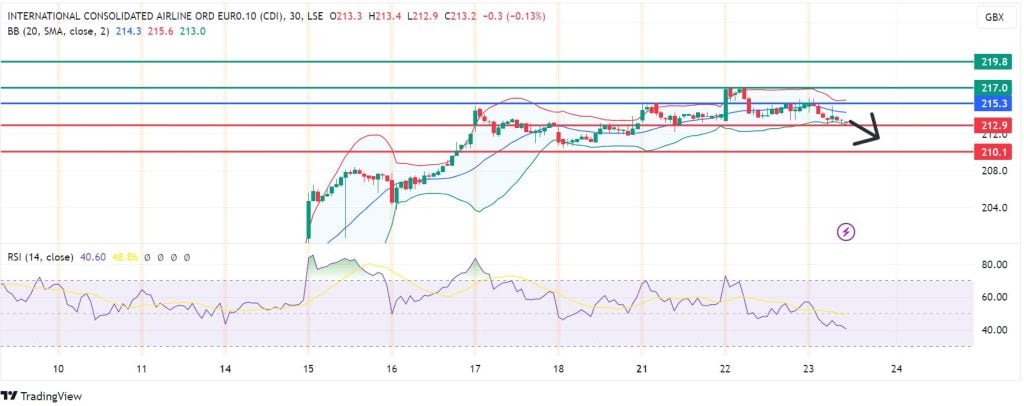The width and height of the screenshot is (1024, 406).
Task: Select the 215.3 blue price label
Action: coord(993,103)
